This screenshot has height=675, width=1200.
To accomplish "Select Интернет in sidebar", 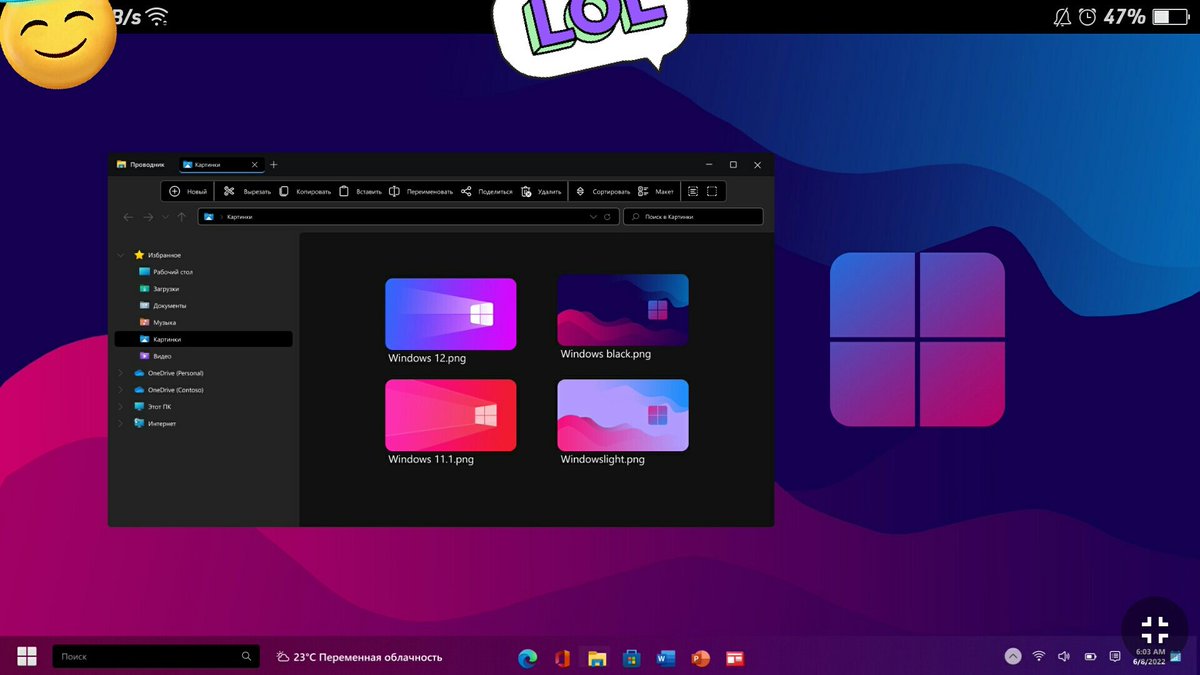I will [155, 424].
